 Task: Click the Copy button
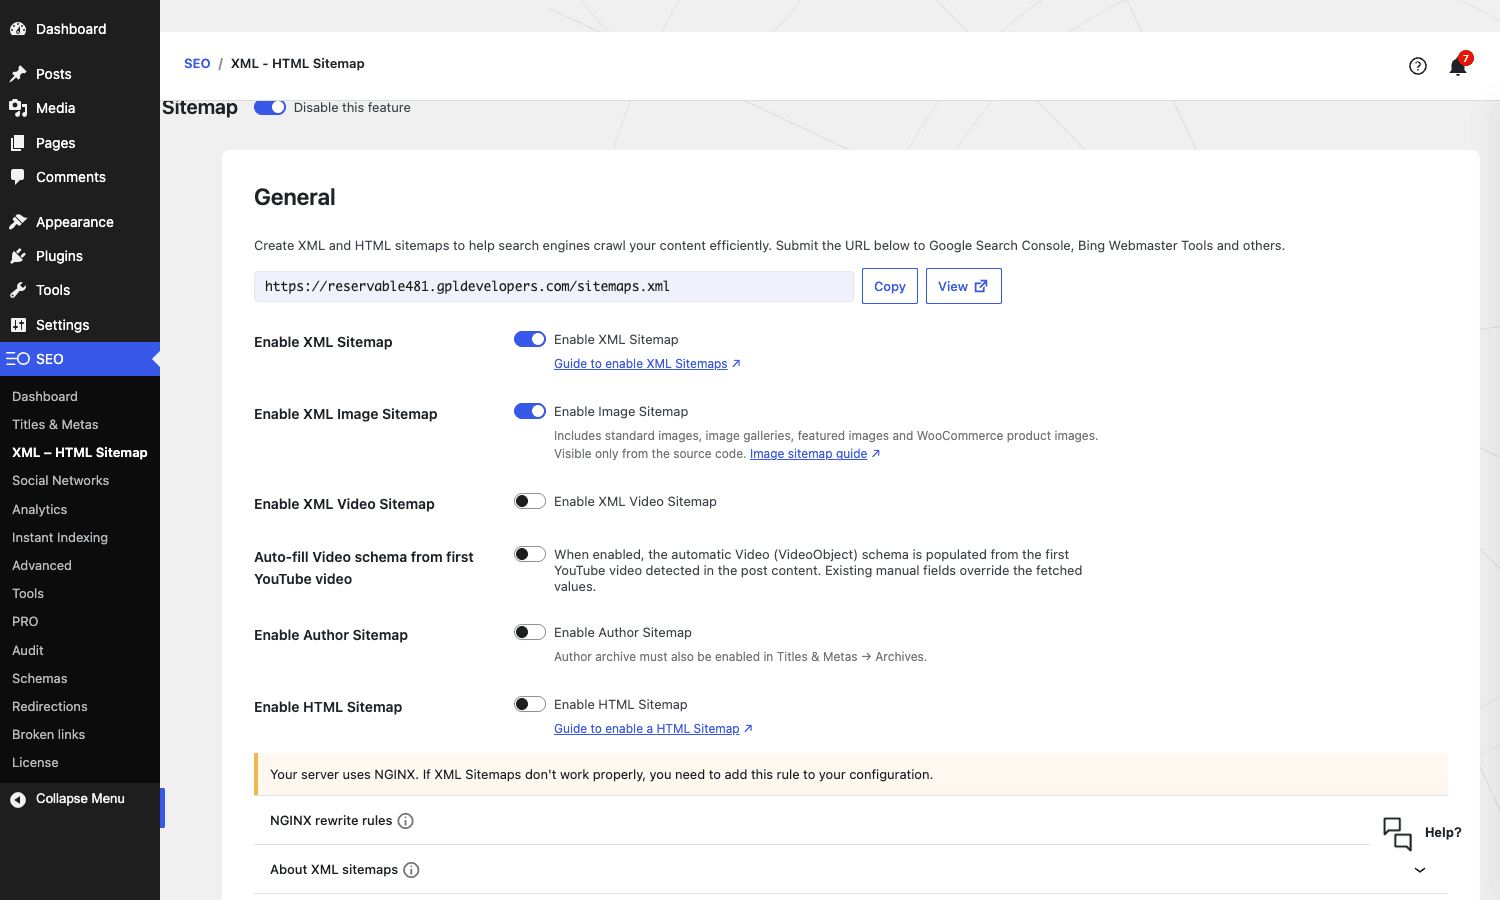[890, 286]
